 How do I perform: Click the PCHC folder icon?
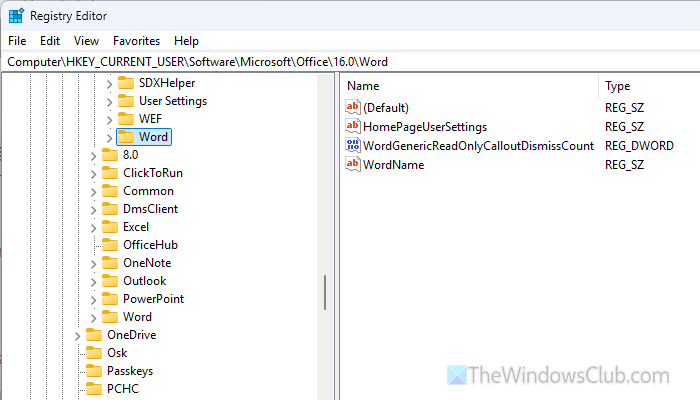(94, 388)
